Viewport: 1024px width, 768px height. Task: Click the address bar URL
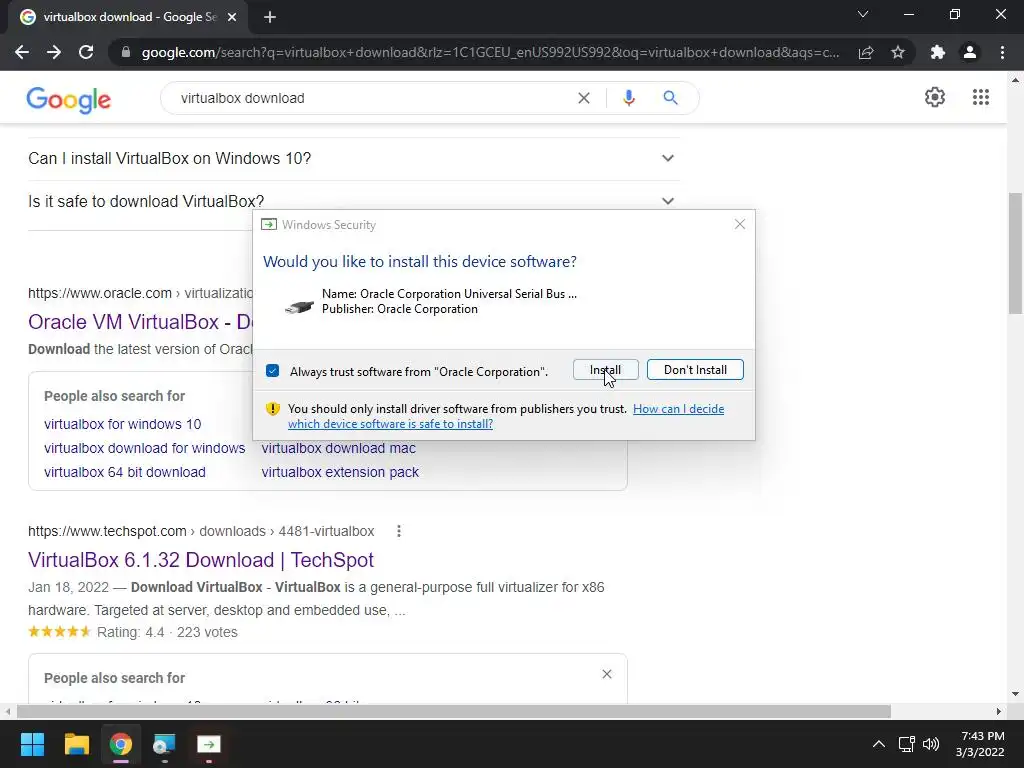click(x=490, y=52)
